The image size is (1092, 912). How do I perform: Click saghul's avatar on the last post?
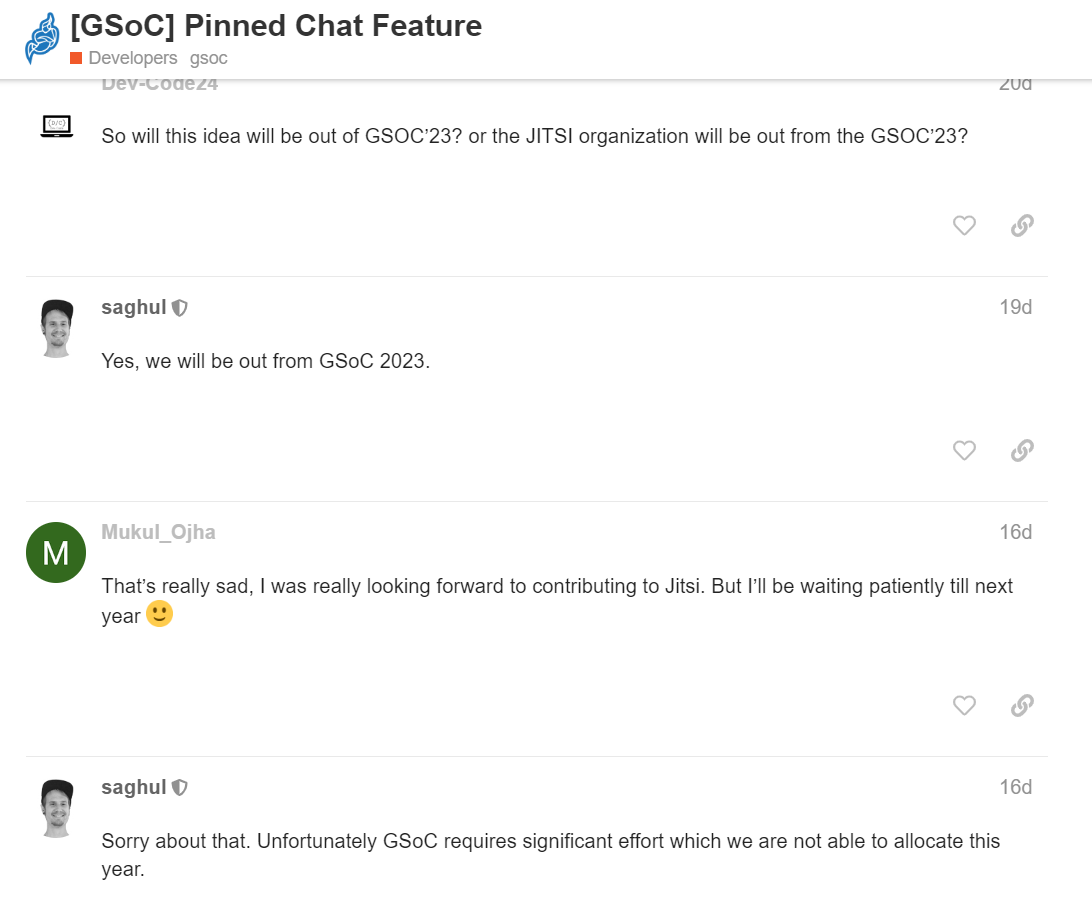click(56, 807)
